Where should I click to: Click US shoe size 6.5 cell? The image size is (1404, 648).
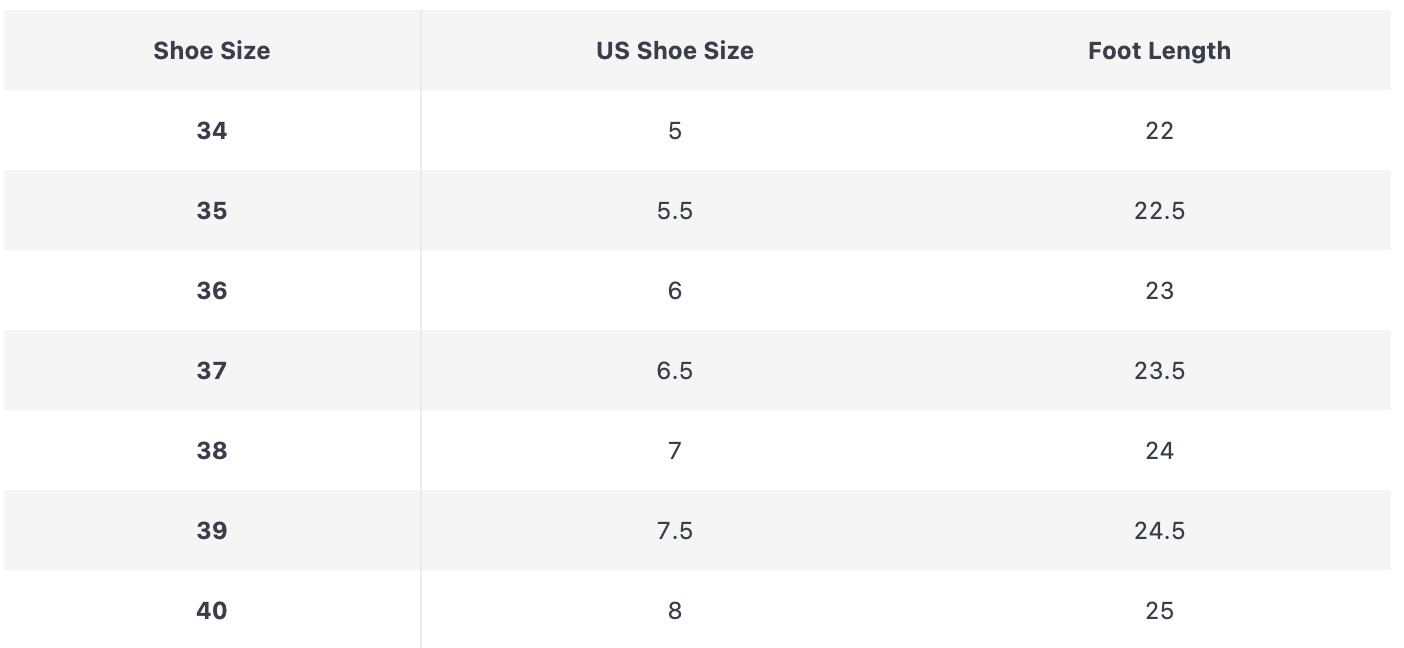pos(675,371)
